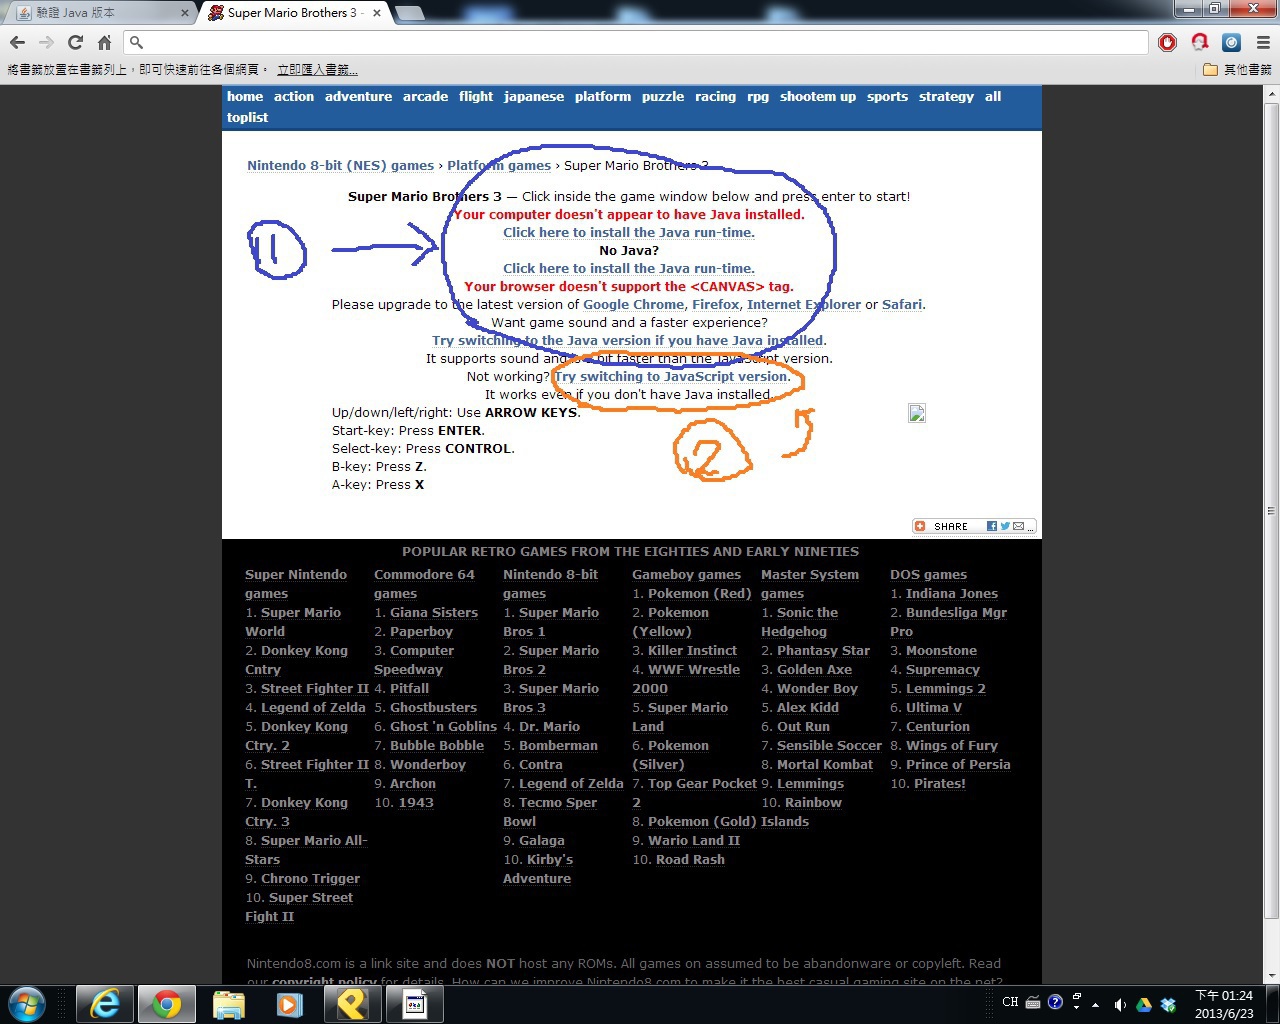This screenshot has height=1024, width=1280.
Task: Go to the racing category
Action: (x=715, y=96)
